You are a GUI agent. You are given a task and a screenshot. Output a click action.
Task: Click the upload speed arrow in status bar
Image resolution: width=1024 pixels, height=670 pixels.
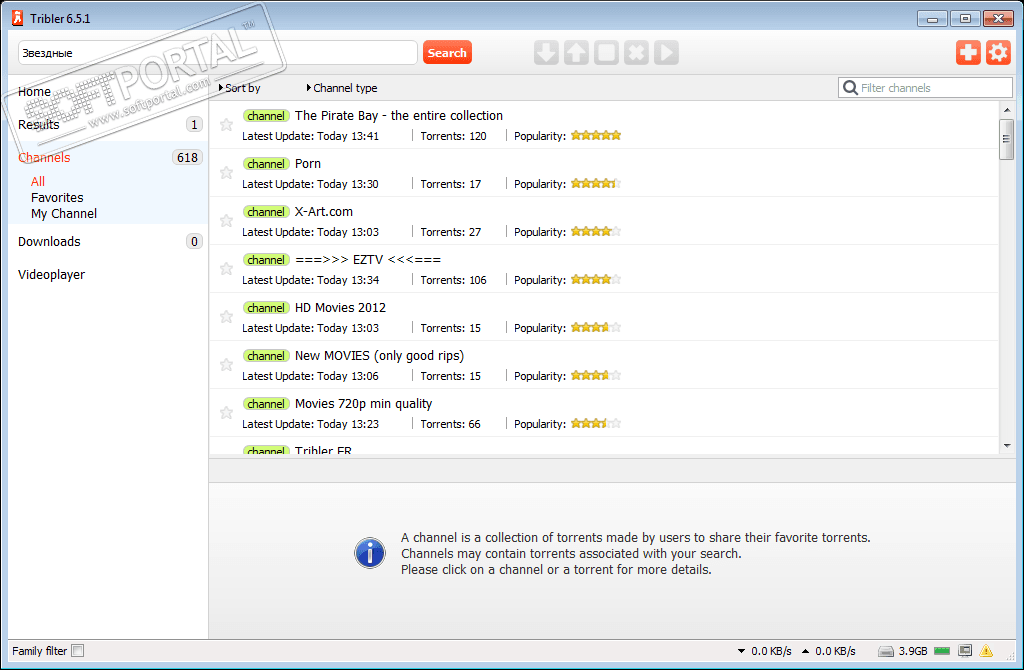coord(805,651)
